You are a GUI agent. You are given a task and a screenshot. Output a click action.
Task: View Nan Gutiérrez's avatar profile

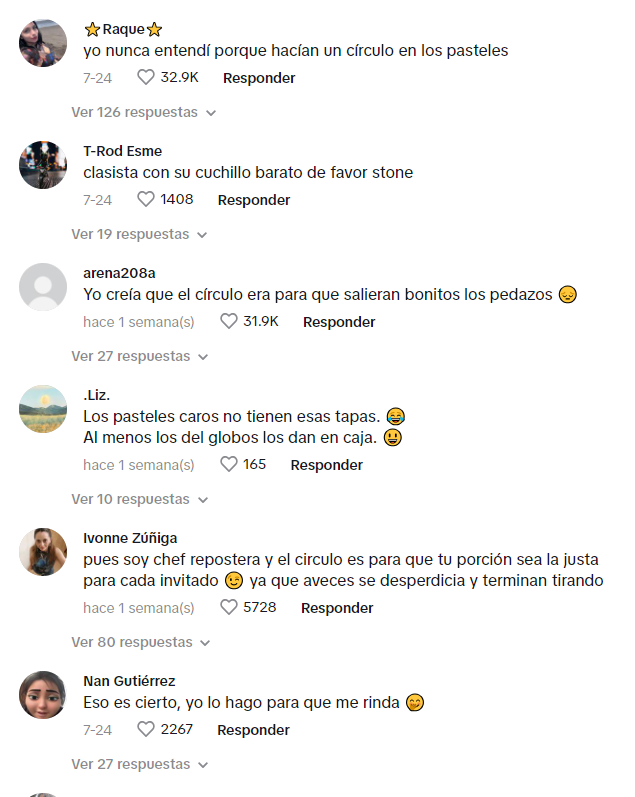[43, 695]
